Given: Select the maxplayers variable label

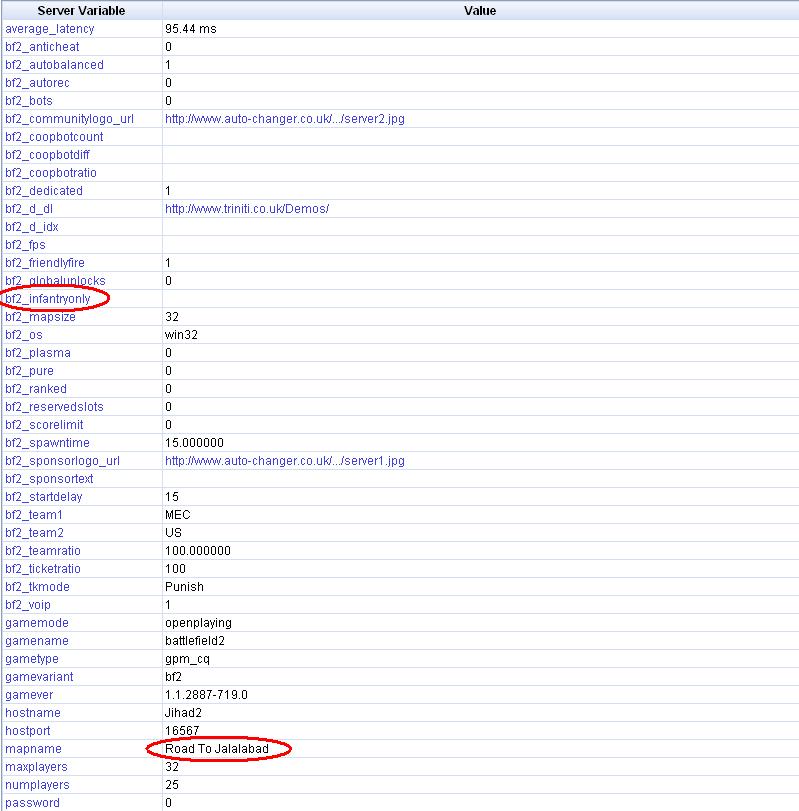Looking at the screenshot, I should 37,767.
